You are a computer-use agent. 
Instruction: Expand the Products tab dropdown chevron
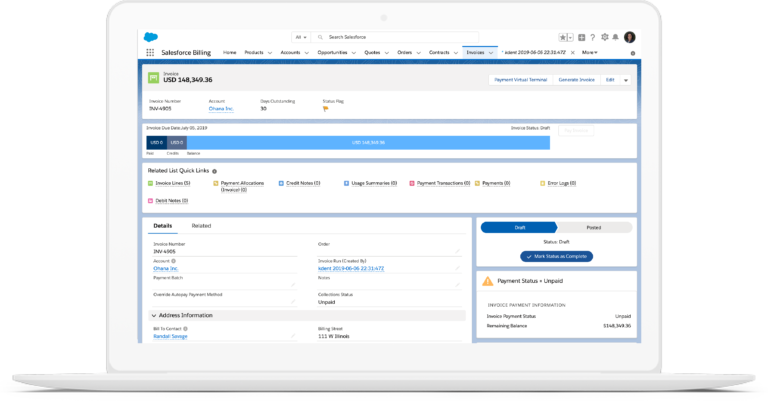tap(270, 53)
